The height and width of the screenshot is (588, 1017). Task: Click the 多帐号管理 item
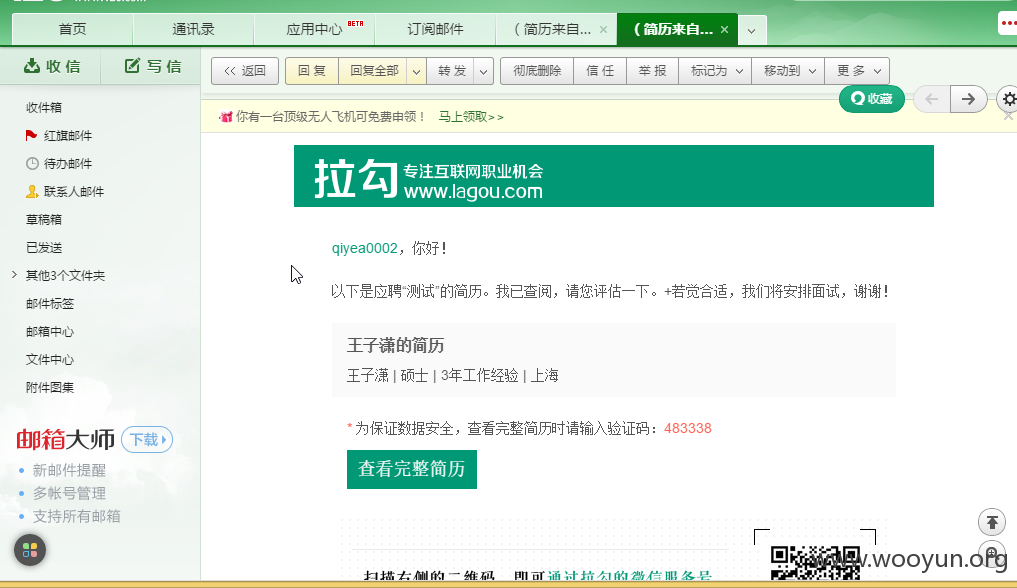(x=69, y=493)
